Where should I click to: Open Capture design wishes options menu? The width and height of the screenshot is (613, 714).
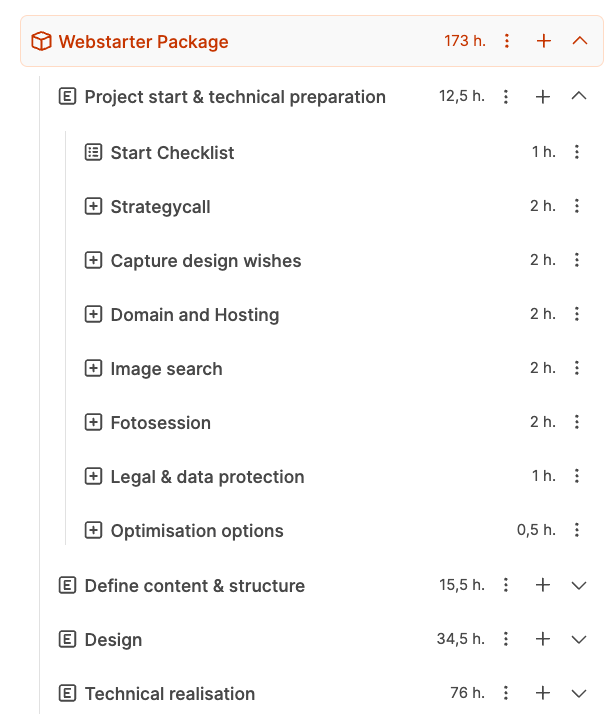[x=577, y=260]
